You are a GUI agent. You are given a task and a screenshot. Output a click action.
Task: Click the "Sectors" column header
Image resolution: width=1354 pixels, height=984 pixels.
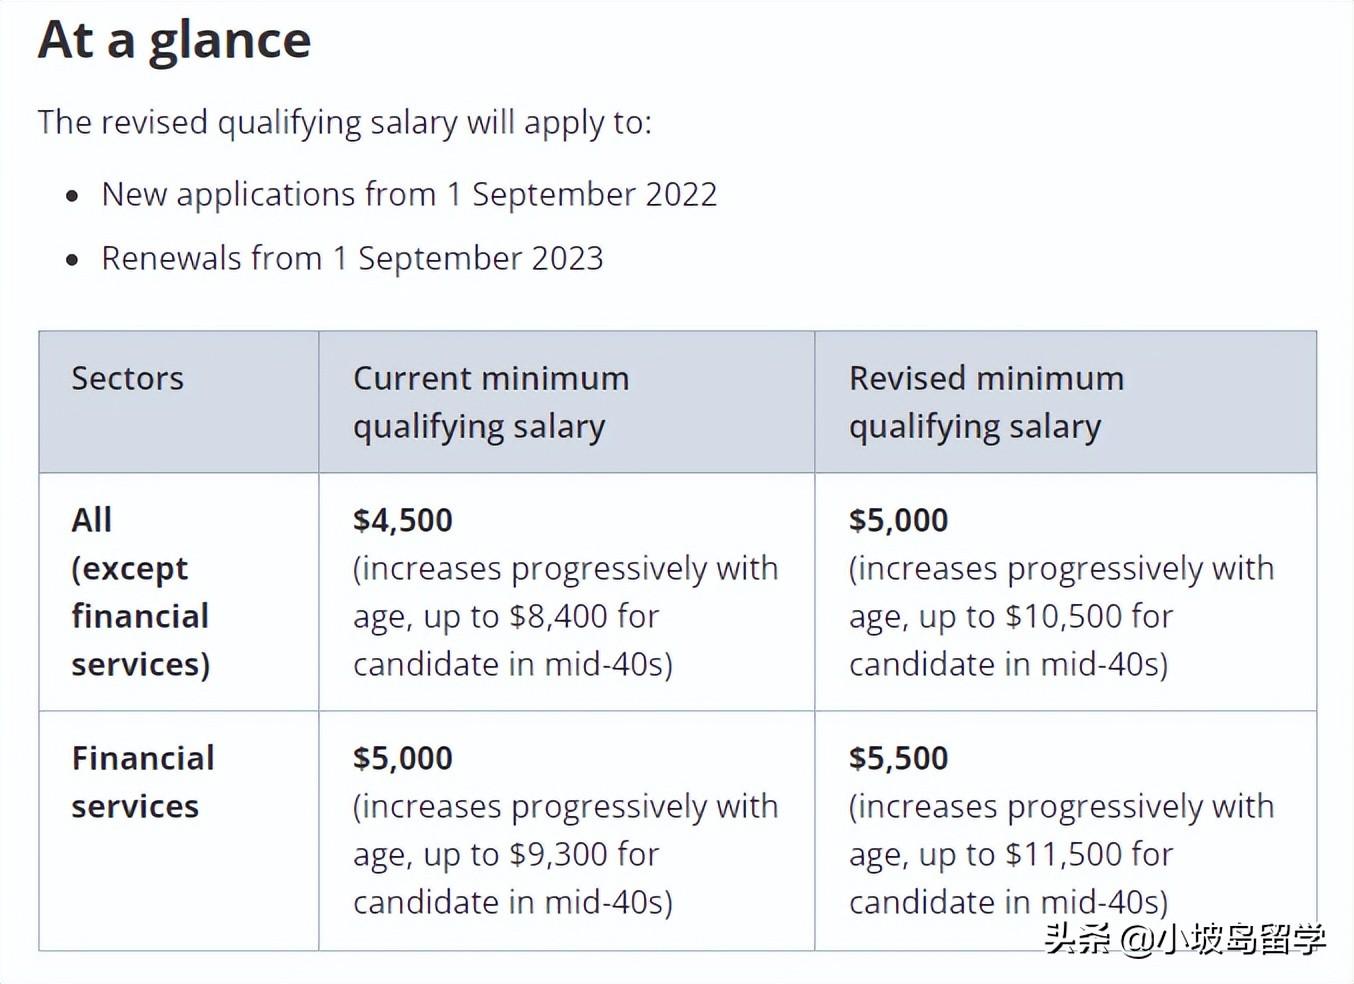tap(127, 378)
